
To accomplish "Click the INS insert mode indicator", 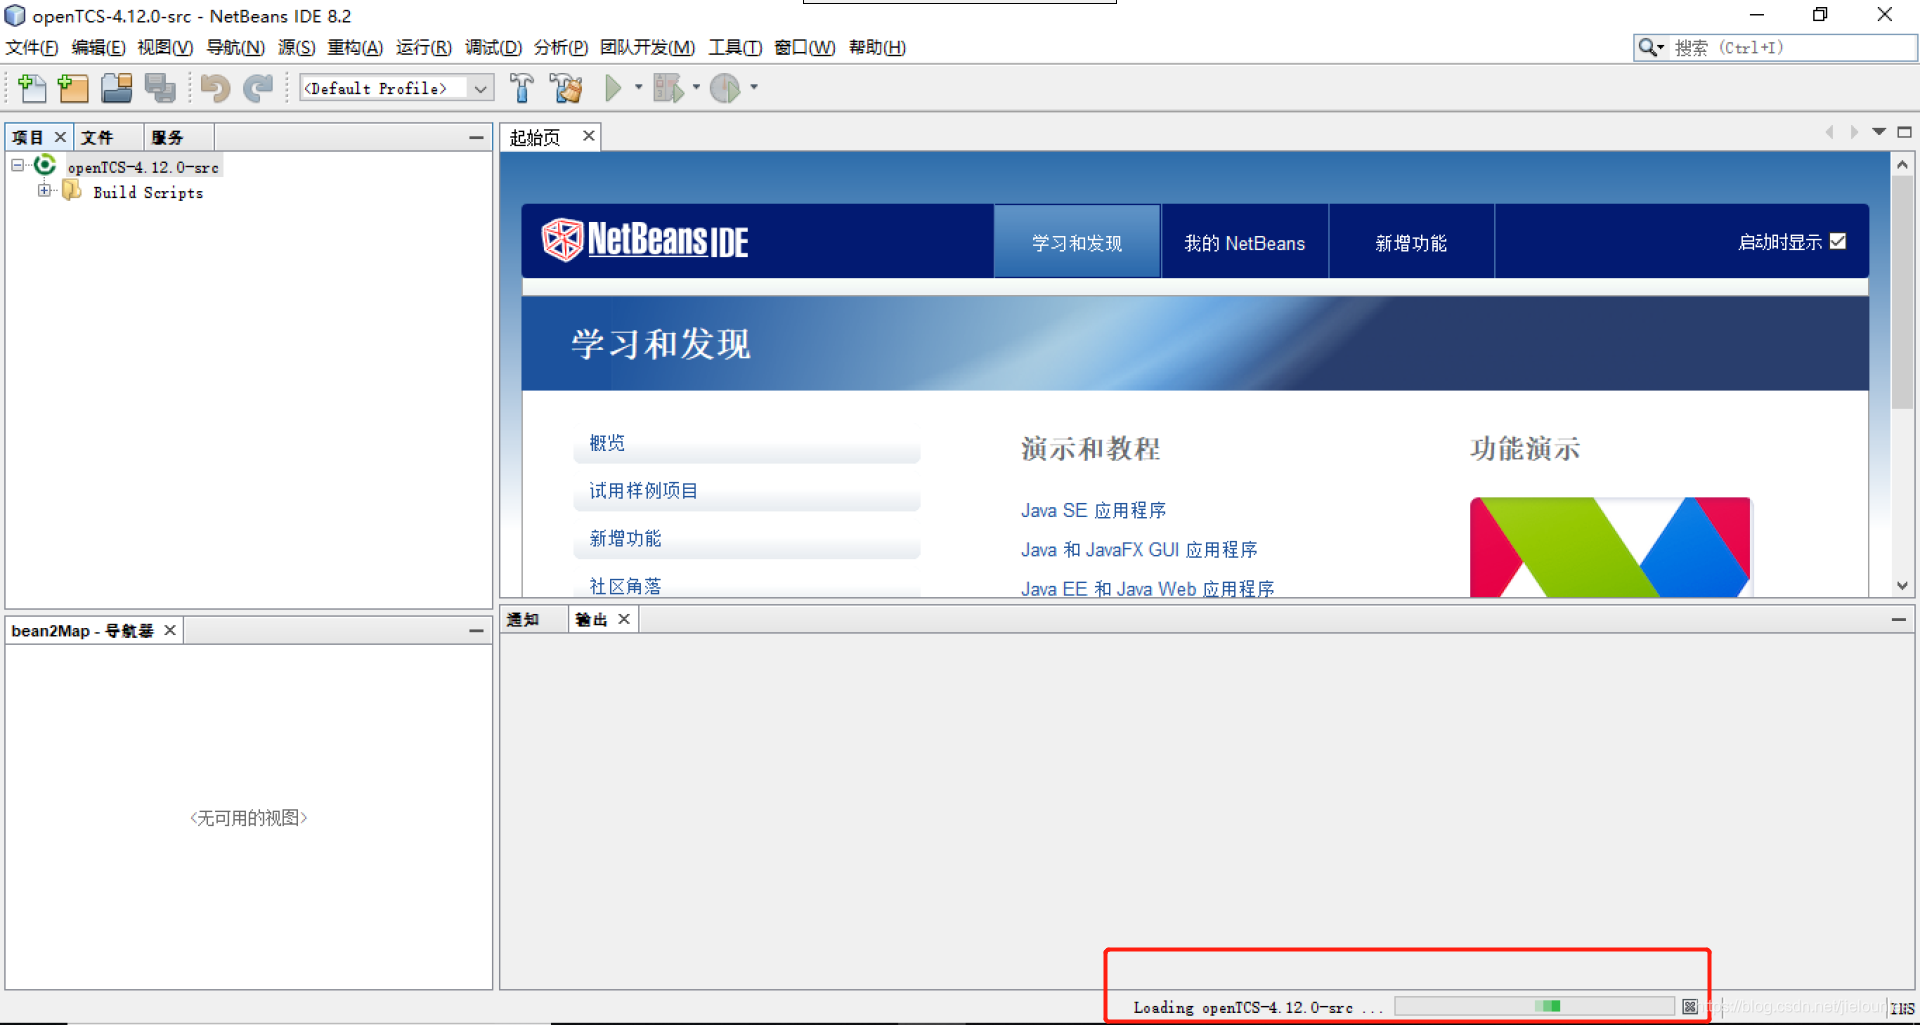I will (x=1902, y=1008).
